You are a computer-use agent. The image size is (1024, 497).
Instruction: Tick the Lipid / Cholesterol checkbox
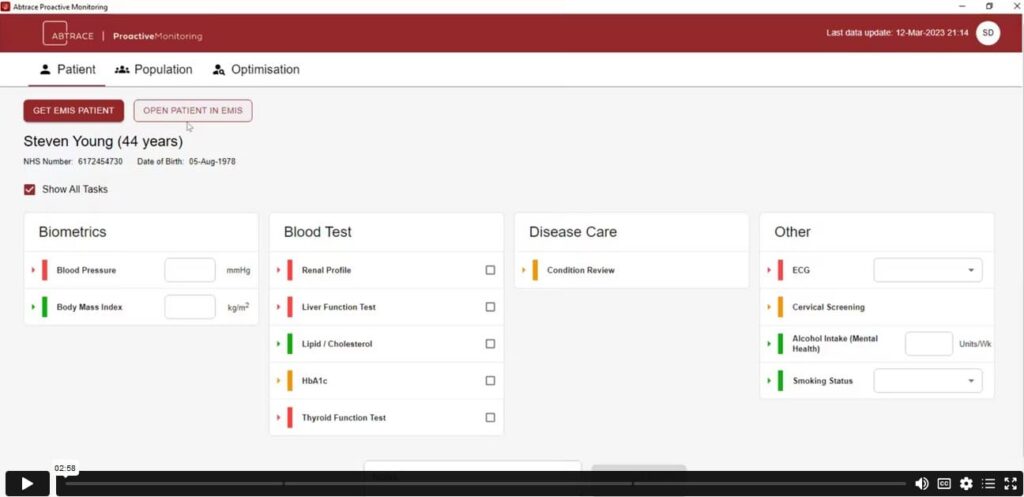[x=490, y=344]
